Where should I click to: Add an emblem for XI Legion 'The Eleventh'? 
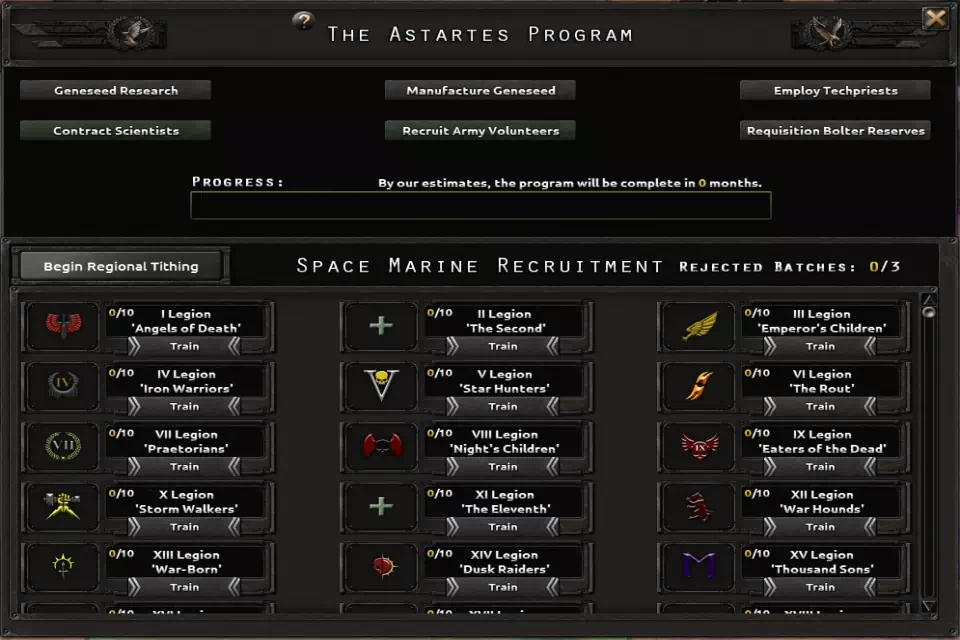coord(379,507)
